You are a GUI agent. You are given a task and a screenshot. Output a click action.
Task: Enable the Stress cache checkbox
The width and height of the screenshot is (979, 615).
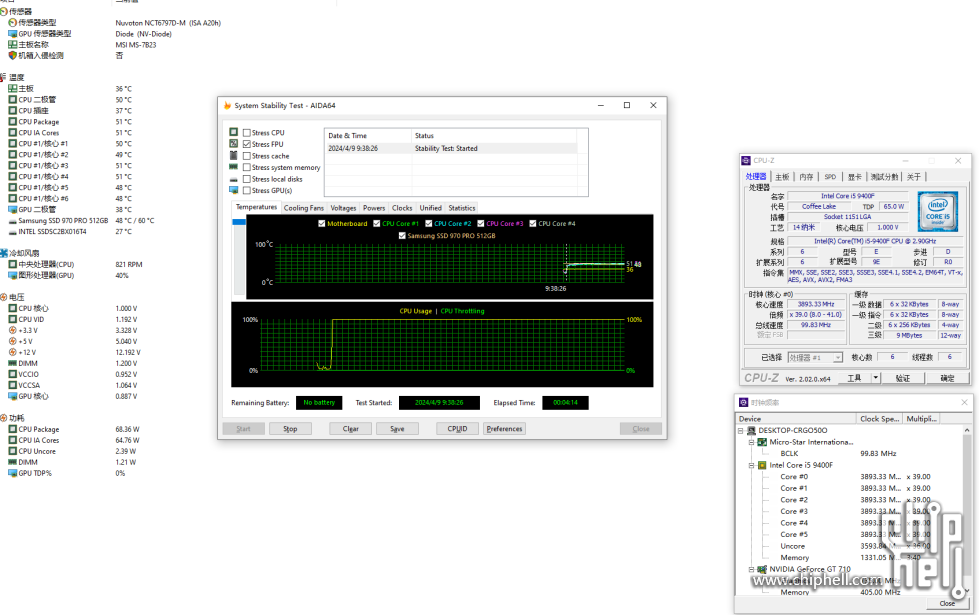tap(247, 156)
